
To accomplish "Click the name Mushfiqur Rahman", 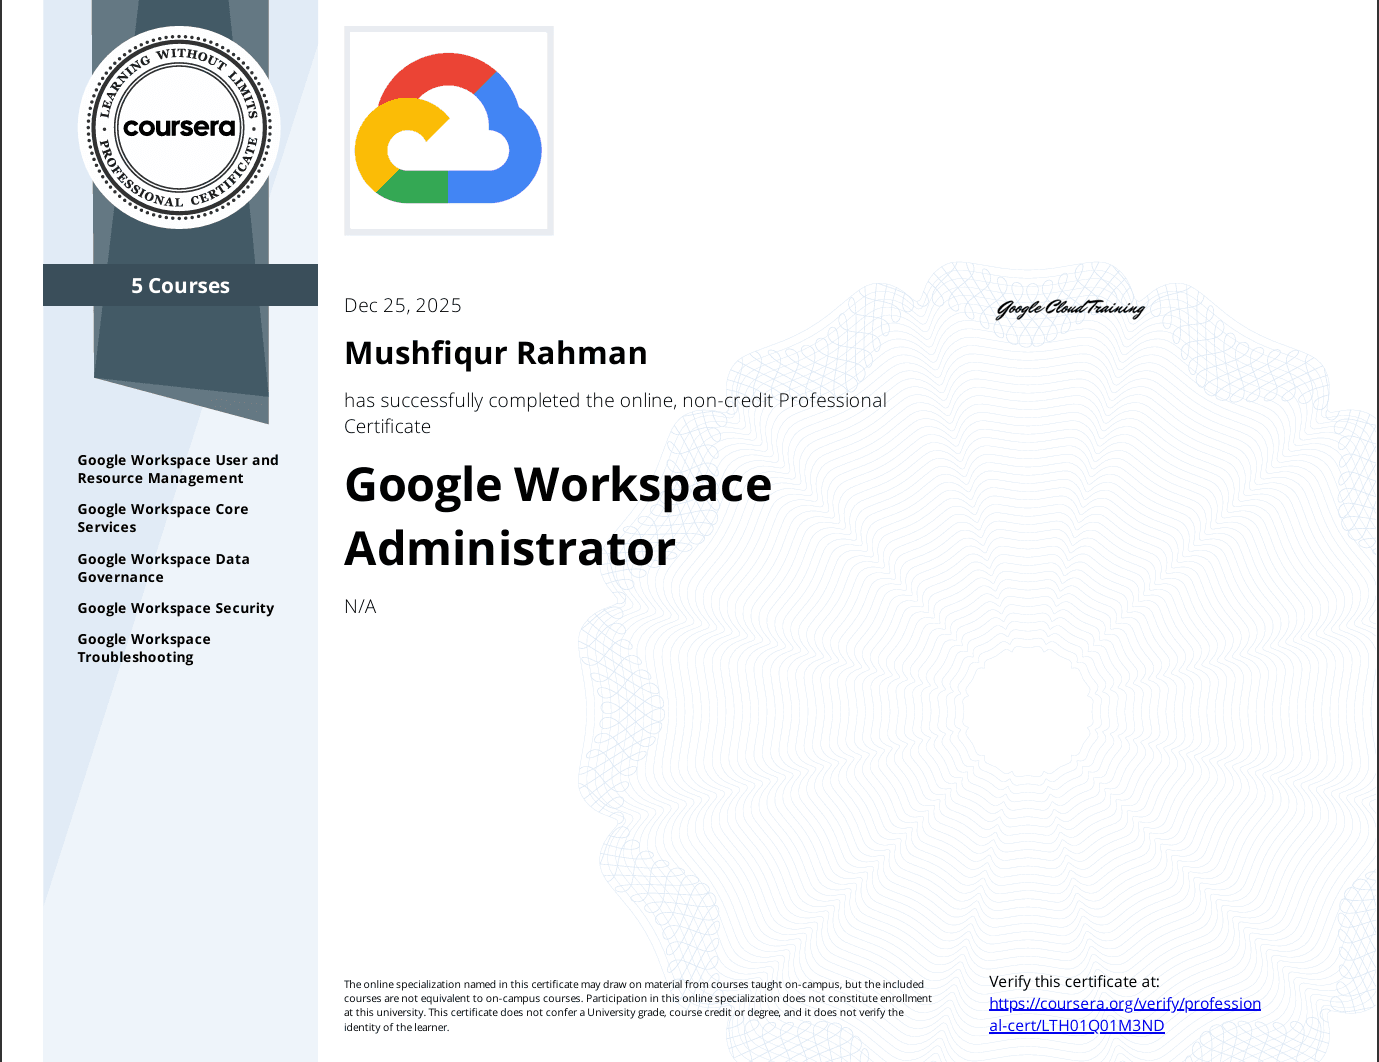I will pos(495,352).
